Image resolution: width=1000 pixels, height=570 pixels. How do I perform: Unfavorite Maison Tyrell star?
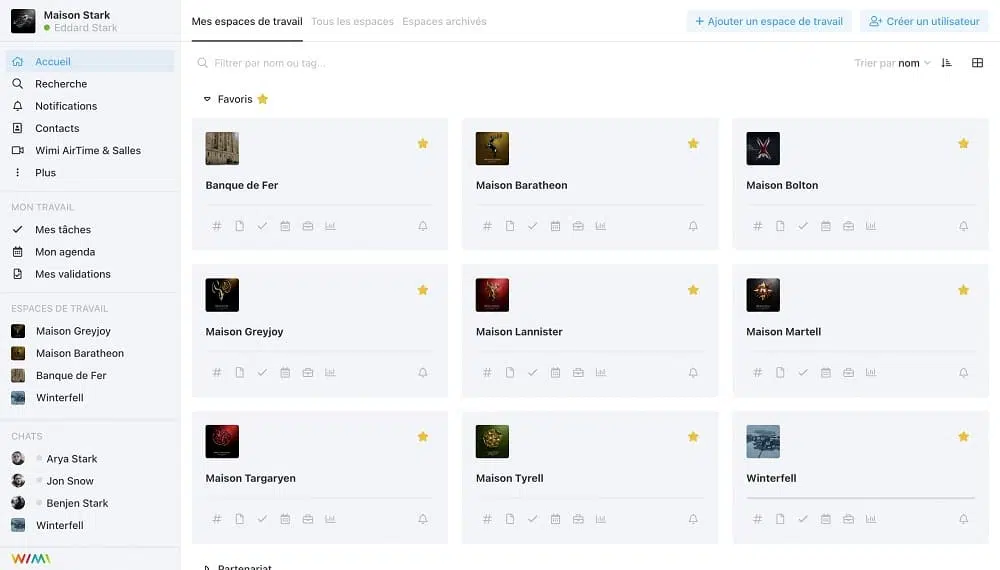click(693, 437)
